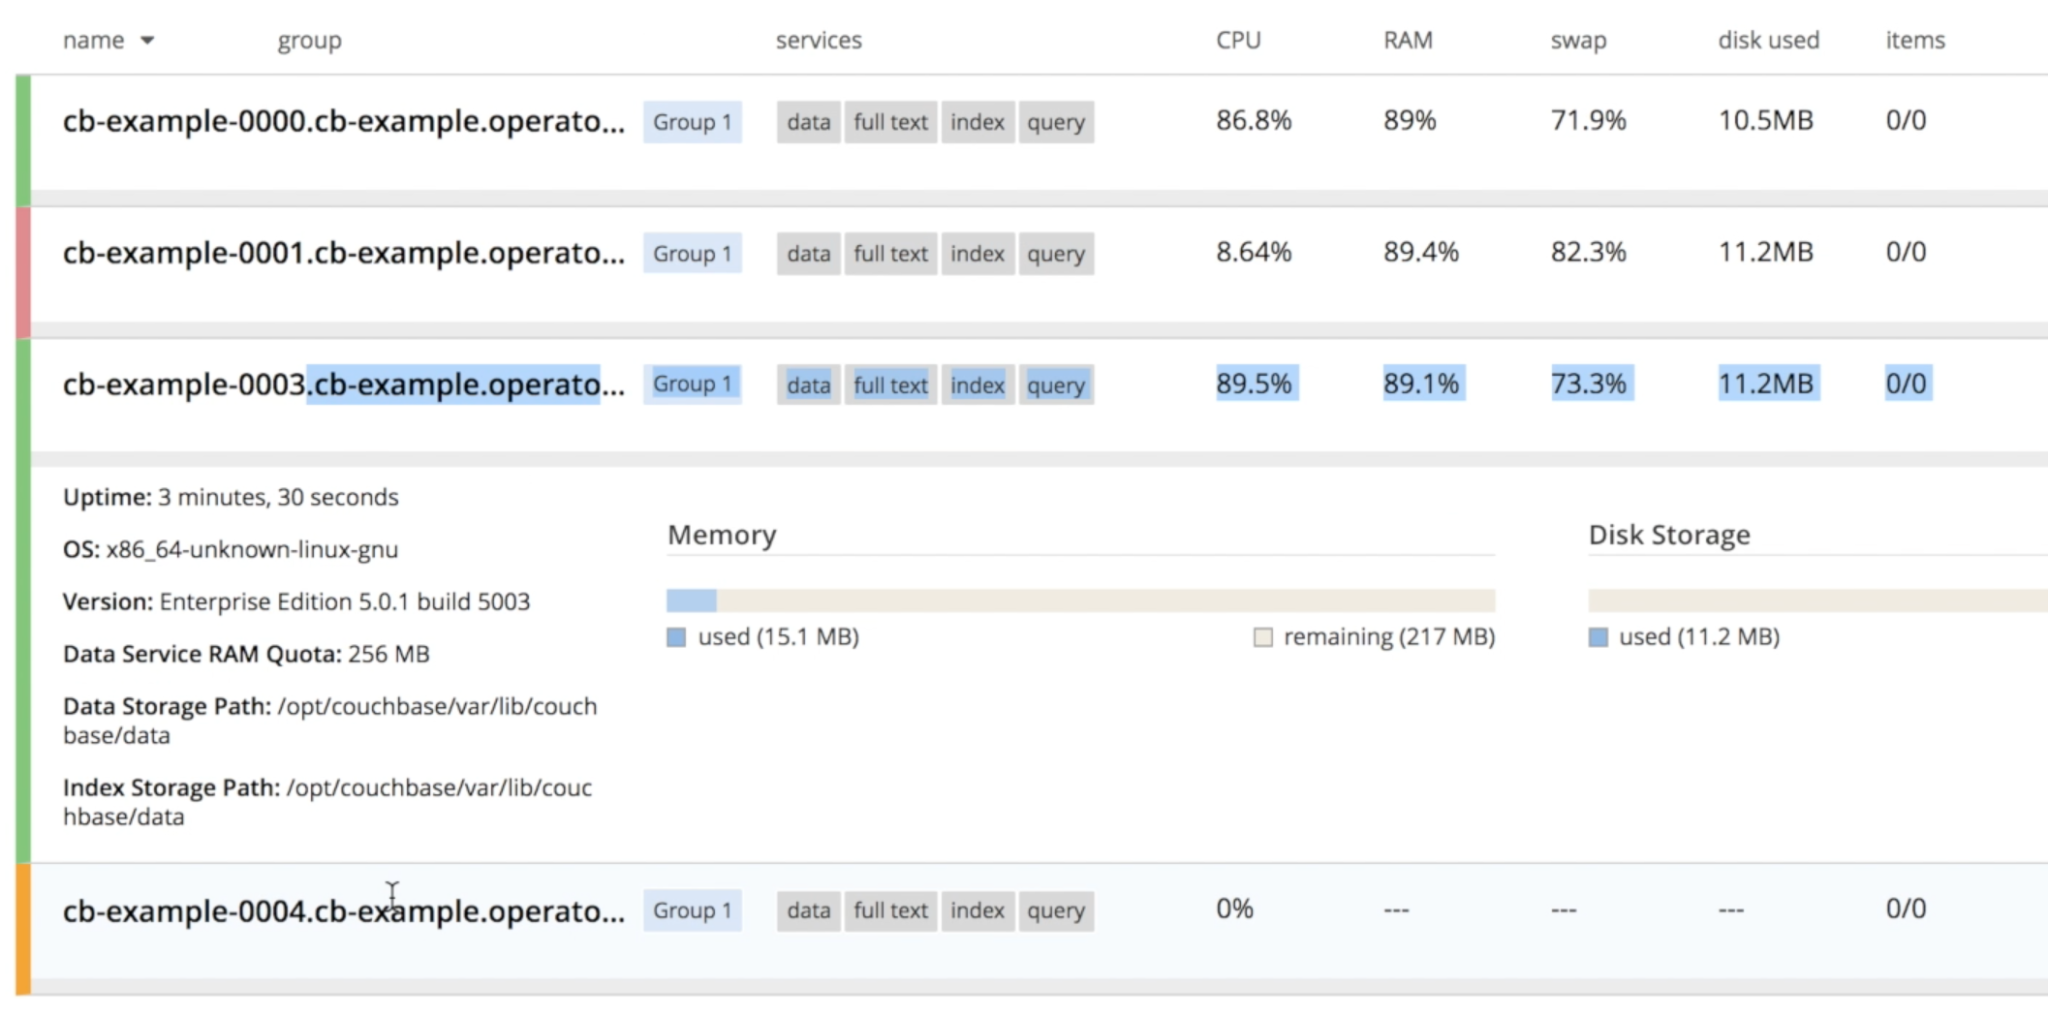2048x1017 pixels.
Task: Expand the cb-example-0004 server row
Action: [345, 910]
